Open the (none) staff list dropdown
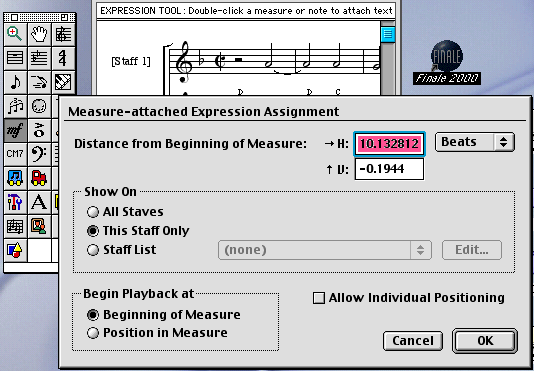 coord(325,250)
